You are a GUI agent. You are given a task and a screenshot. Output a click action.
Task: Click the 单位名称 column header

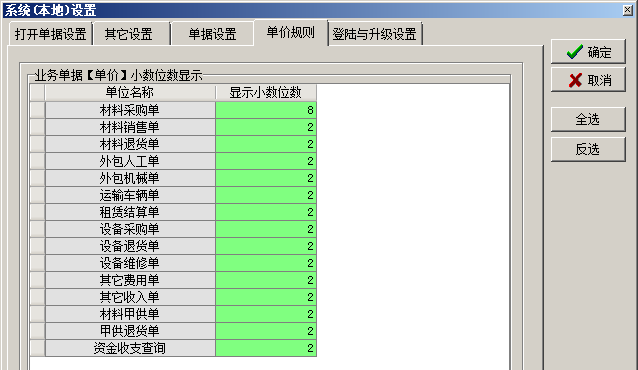(x=130, y=93)
